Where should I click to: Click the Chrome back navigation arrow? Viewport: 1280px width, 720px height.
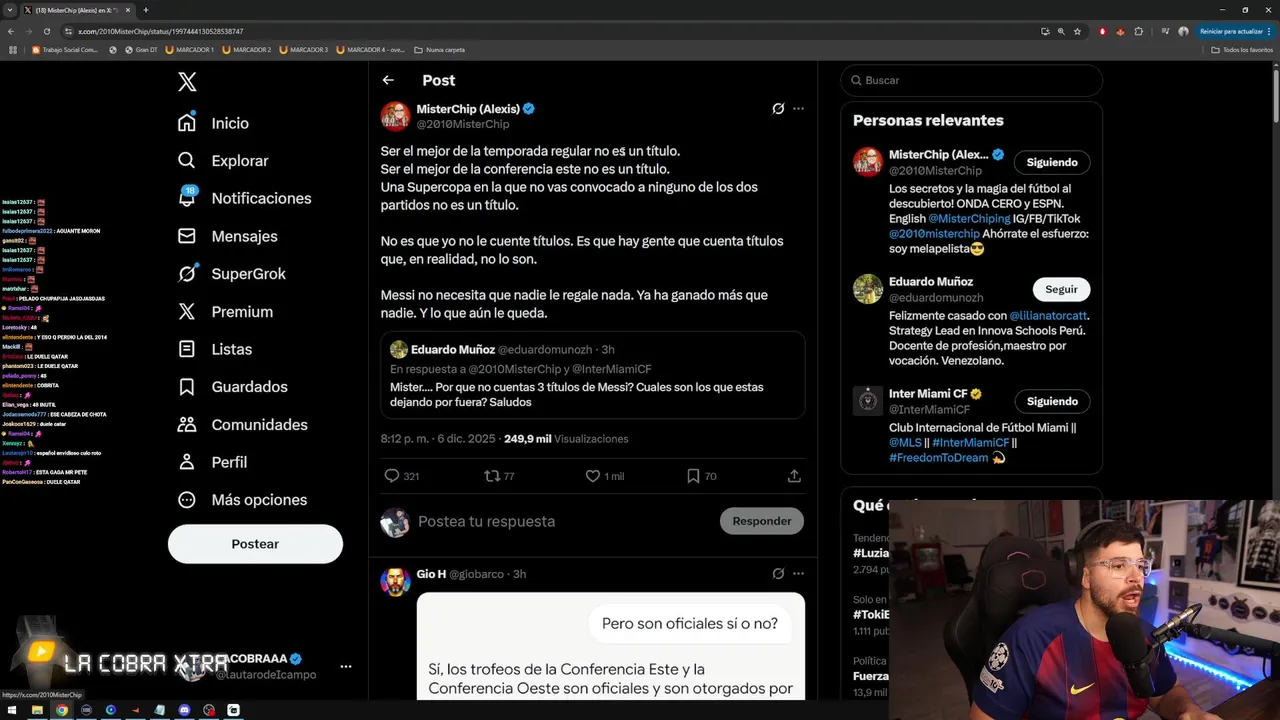pos(11,31)
